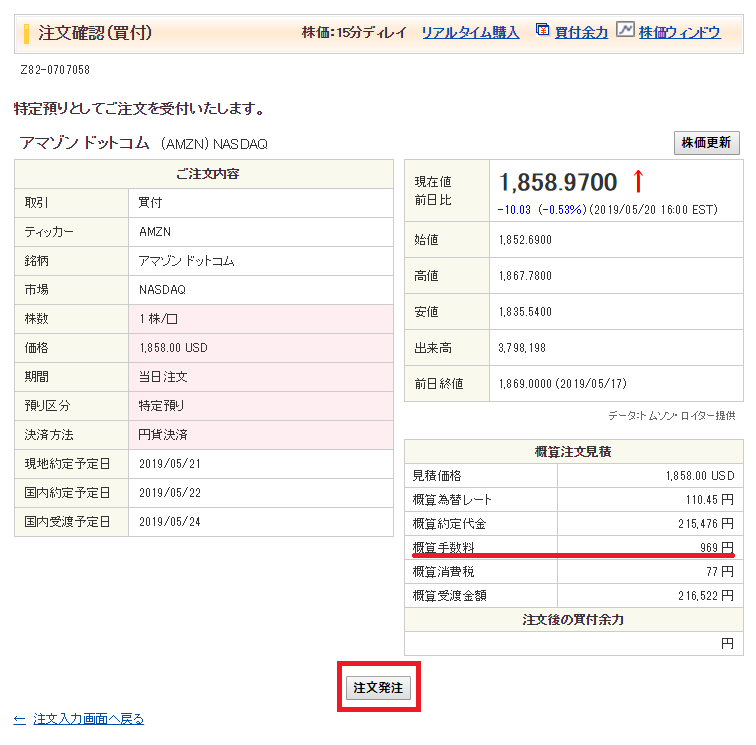Viewport: 756px width, 745px height.
Task: Click the データ:トムソン・ロイター提供 credit
Action: tap(672, 416)
